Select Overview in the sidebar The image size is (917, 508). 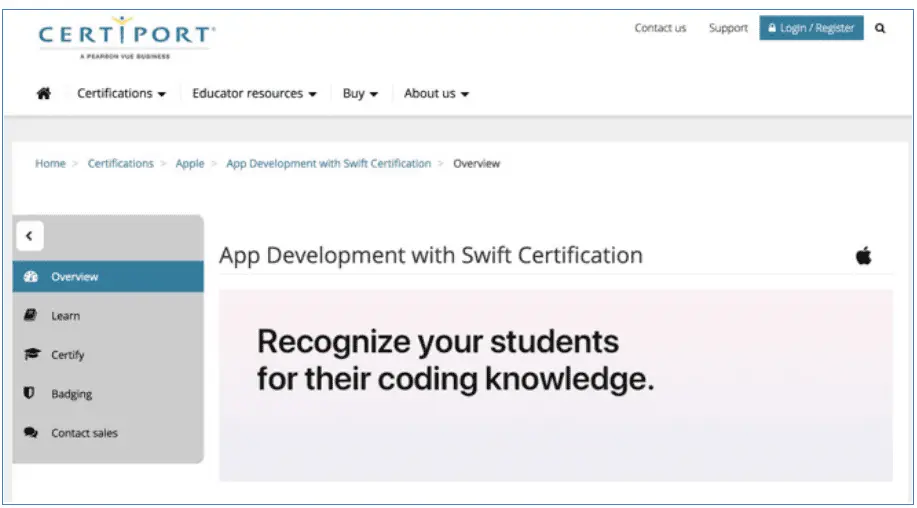click(x=108, y=277)
